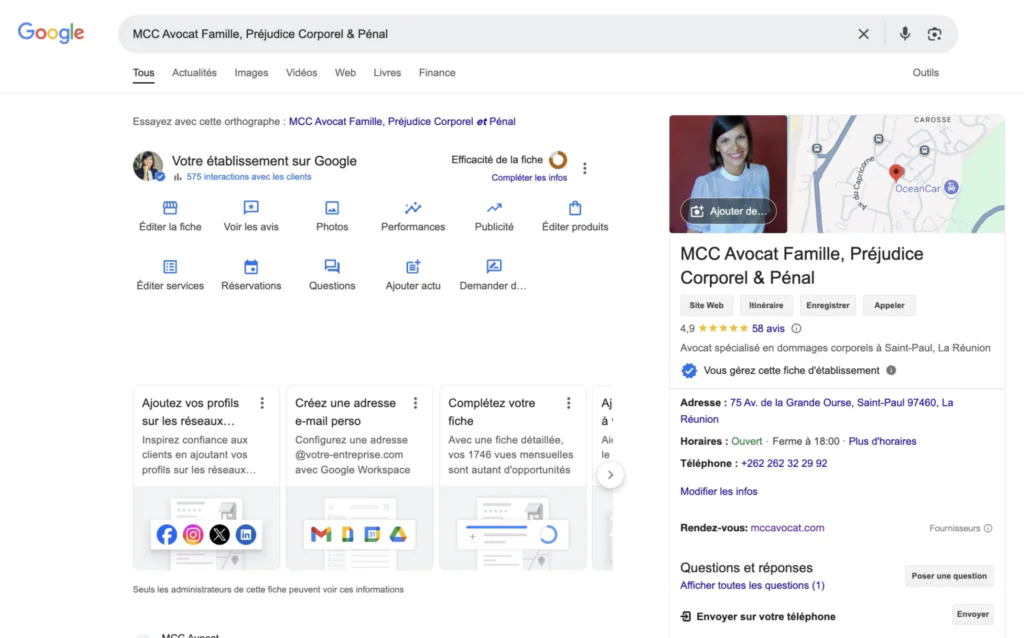This screenshot has height=638, width=1024.
Task: Click Plus d'horaires link
Action: [x=882, y=441]
